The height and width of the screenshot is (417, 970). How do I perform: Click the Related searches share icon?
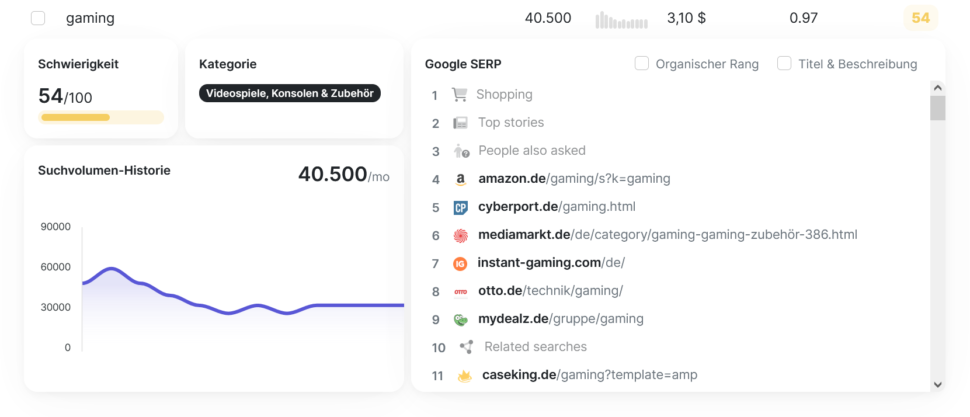pyautogui.click(x=466, y=347)
